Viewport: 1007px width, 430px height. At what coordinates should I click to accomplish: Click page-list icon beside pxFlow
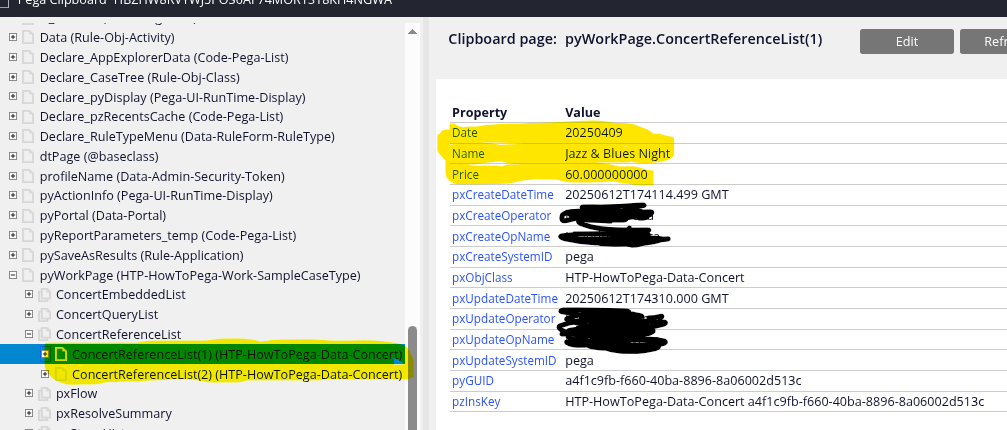click(x=44, y=393)
